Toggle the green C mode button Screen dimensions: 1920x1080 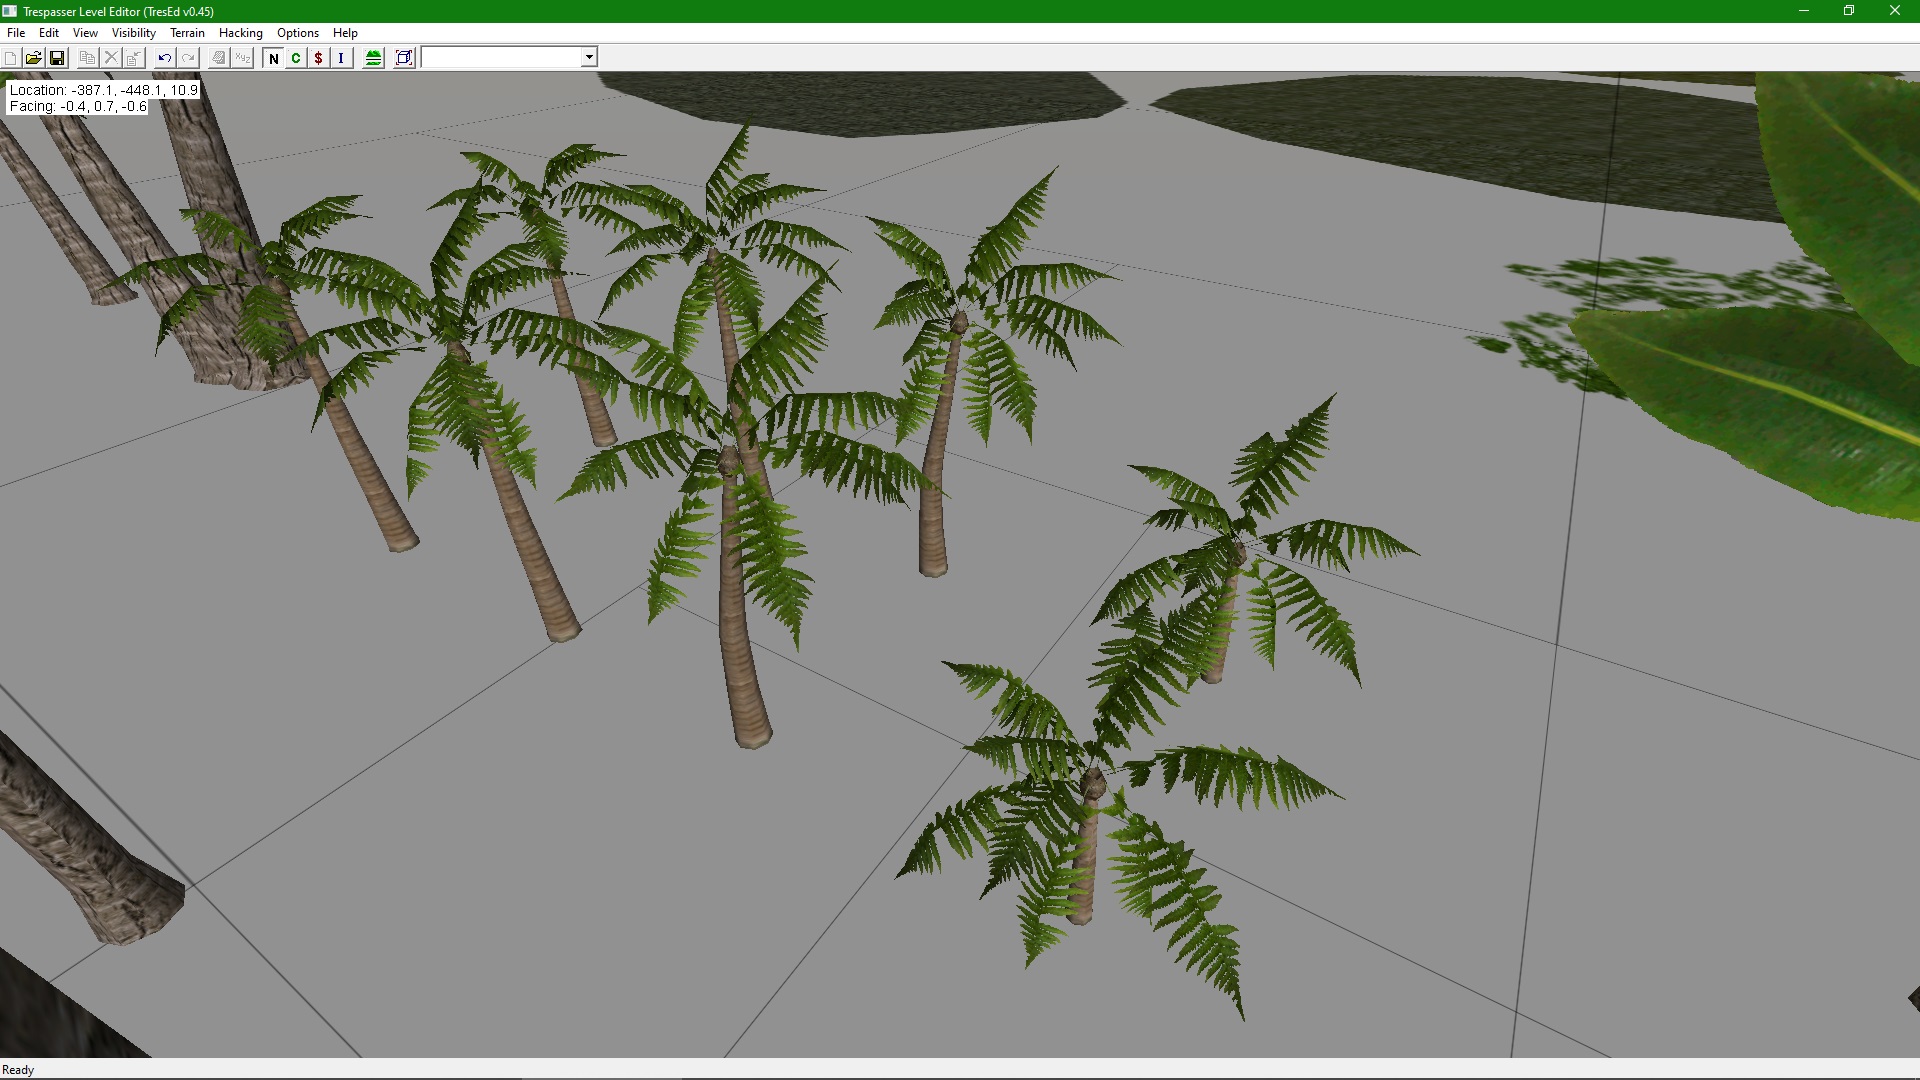pos(296,58)
